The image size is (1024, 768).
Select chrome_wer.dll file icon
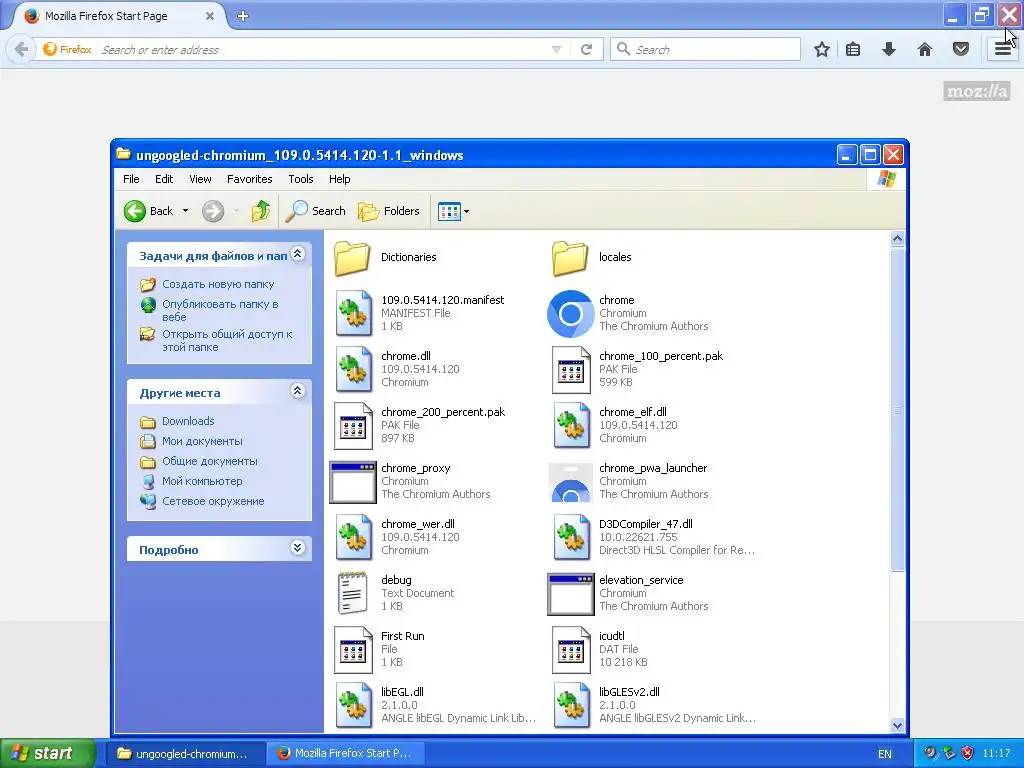pos(353,537)
